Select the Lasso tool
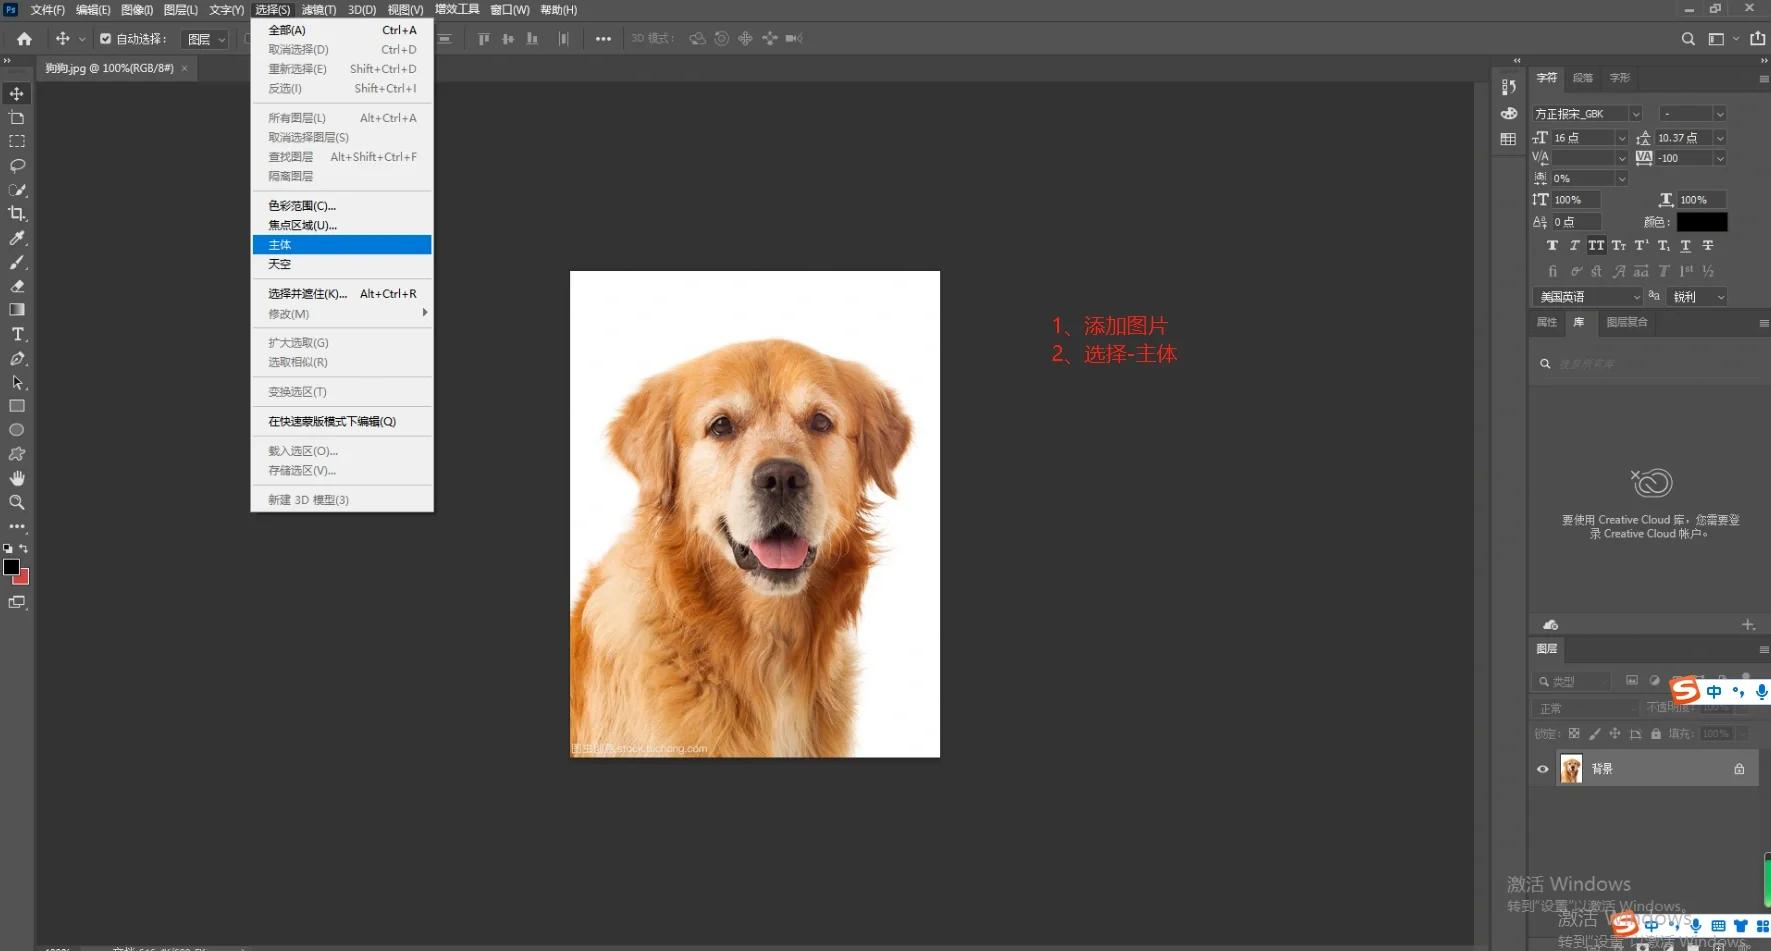Screen dimensions: 1771x951 point(17,166)
